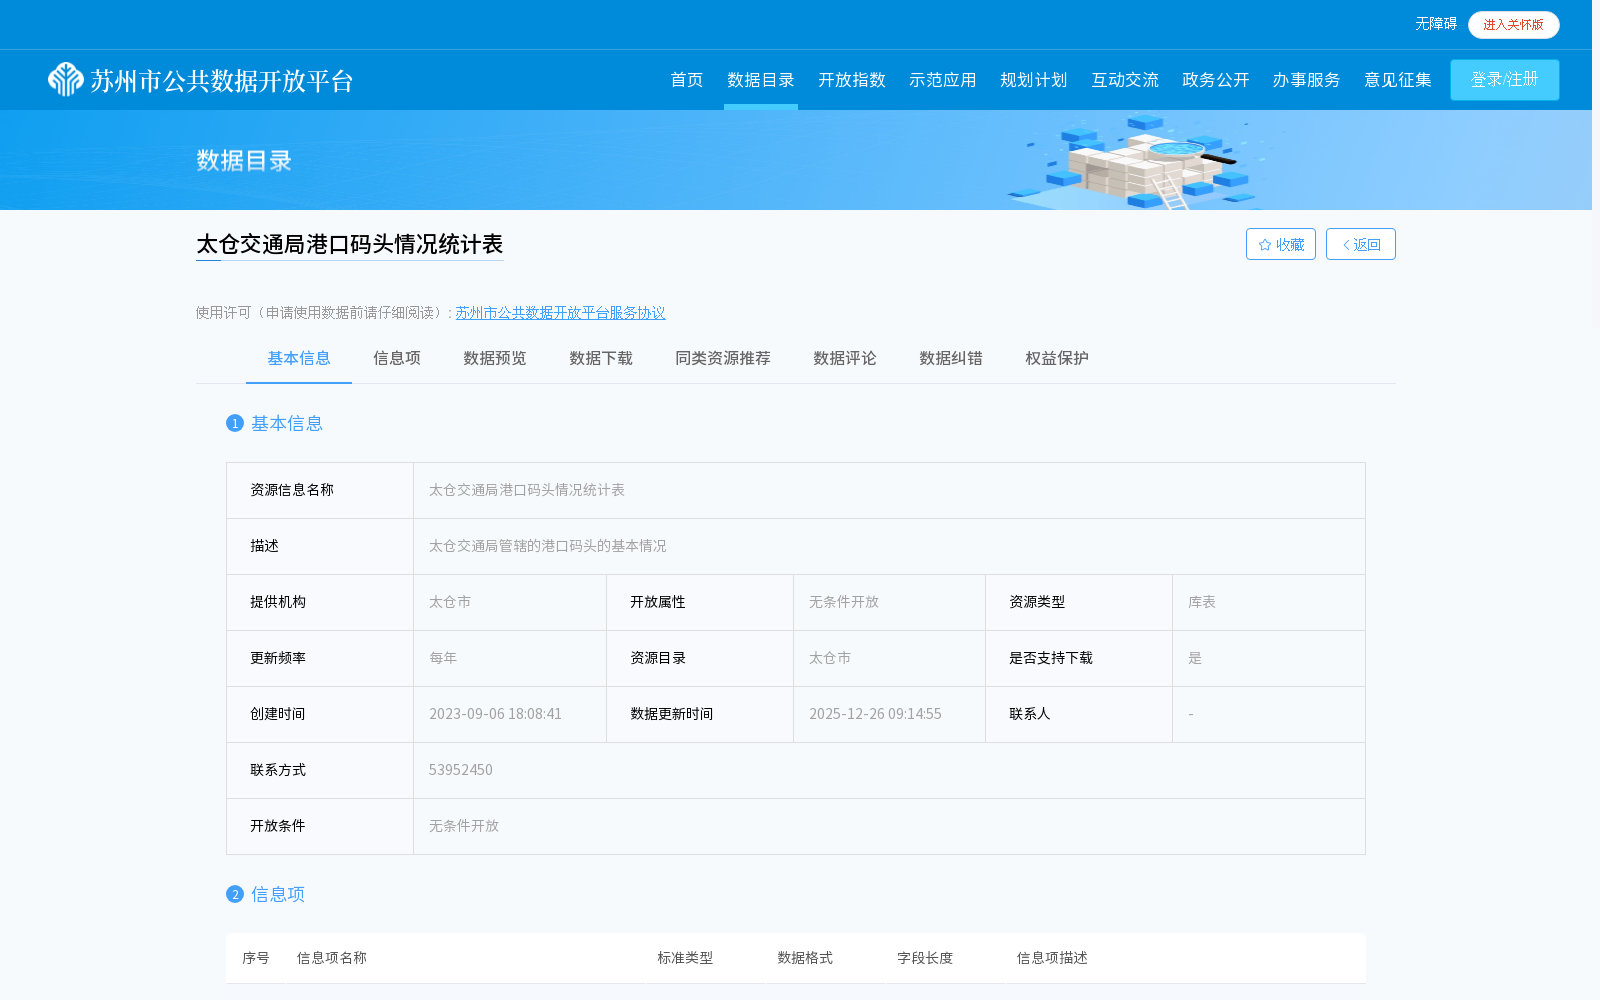Click the numbered badge beside 信息项 heading

(235, 894)
